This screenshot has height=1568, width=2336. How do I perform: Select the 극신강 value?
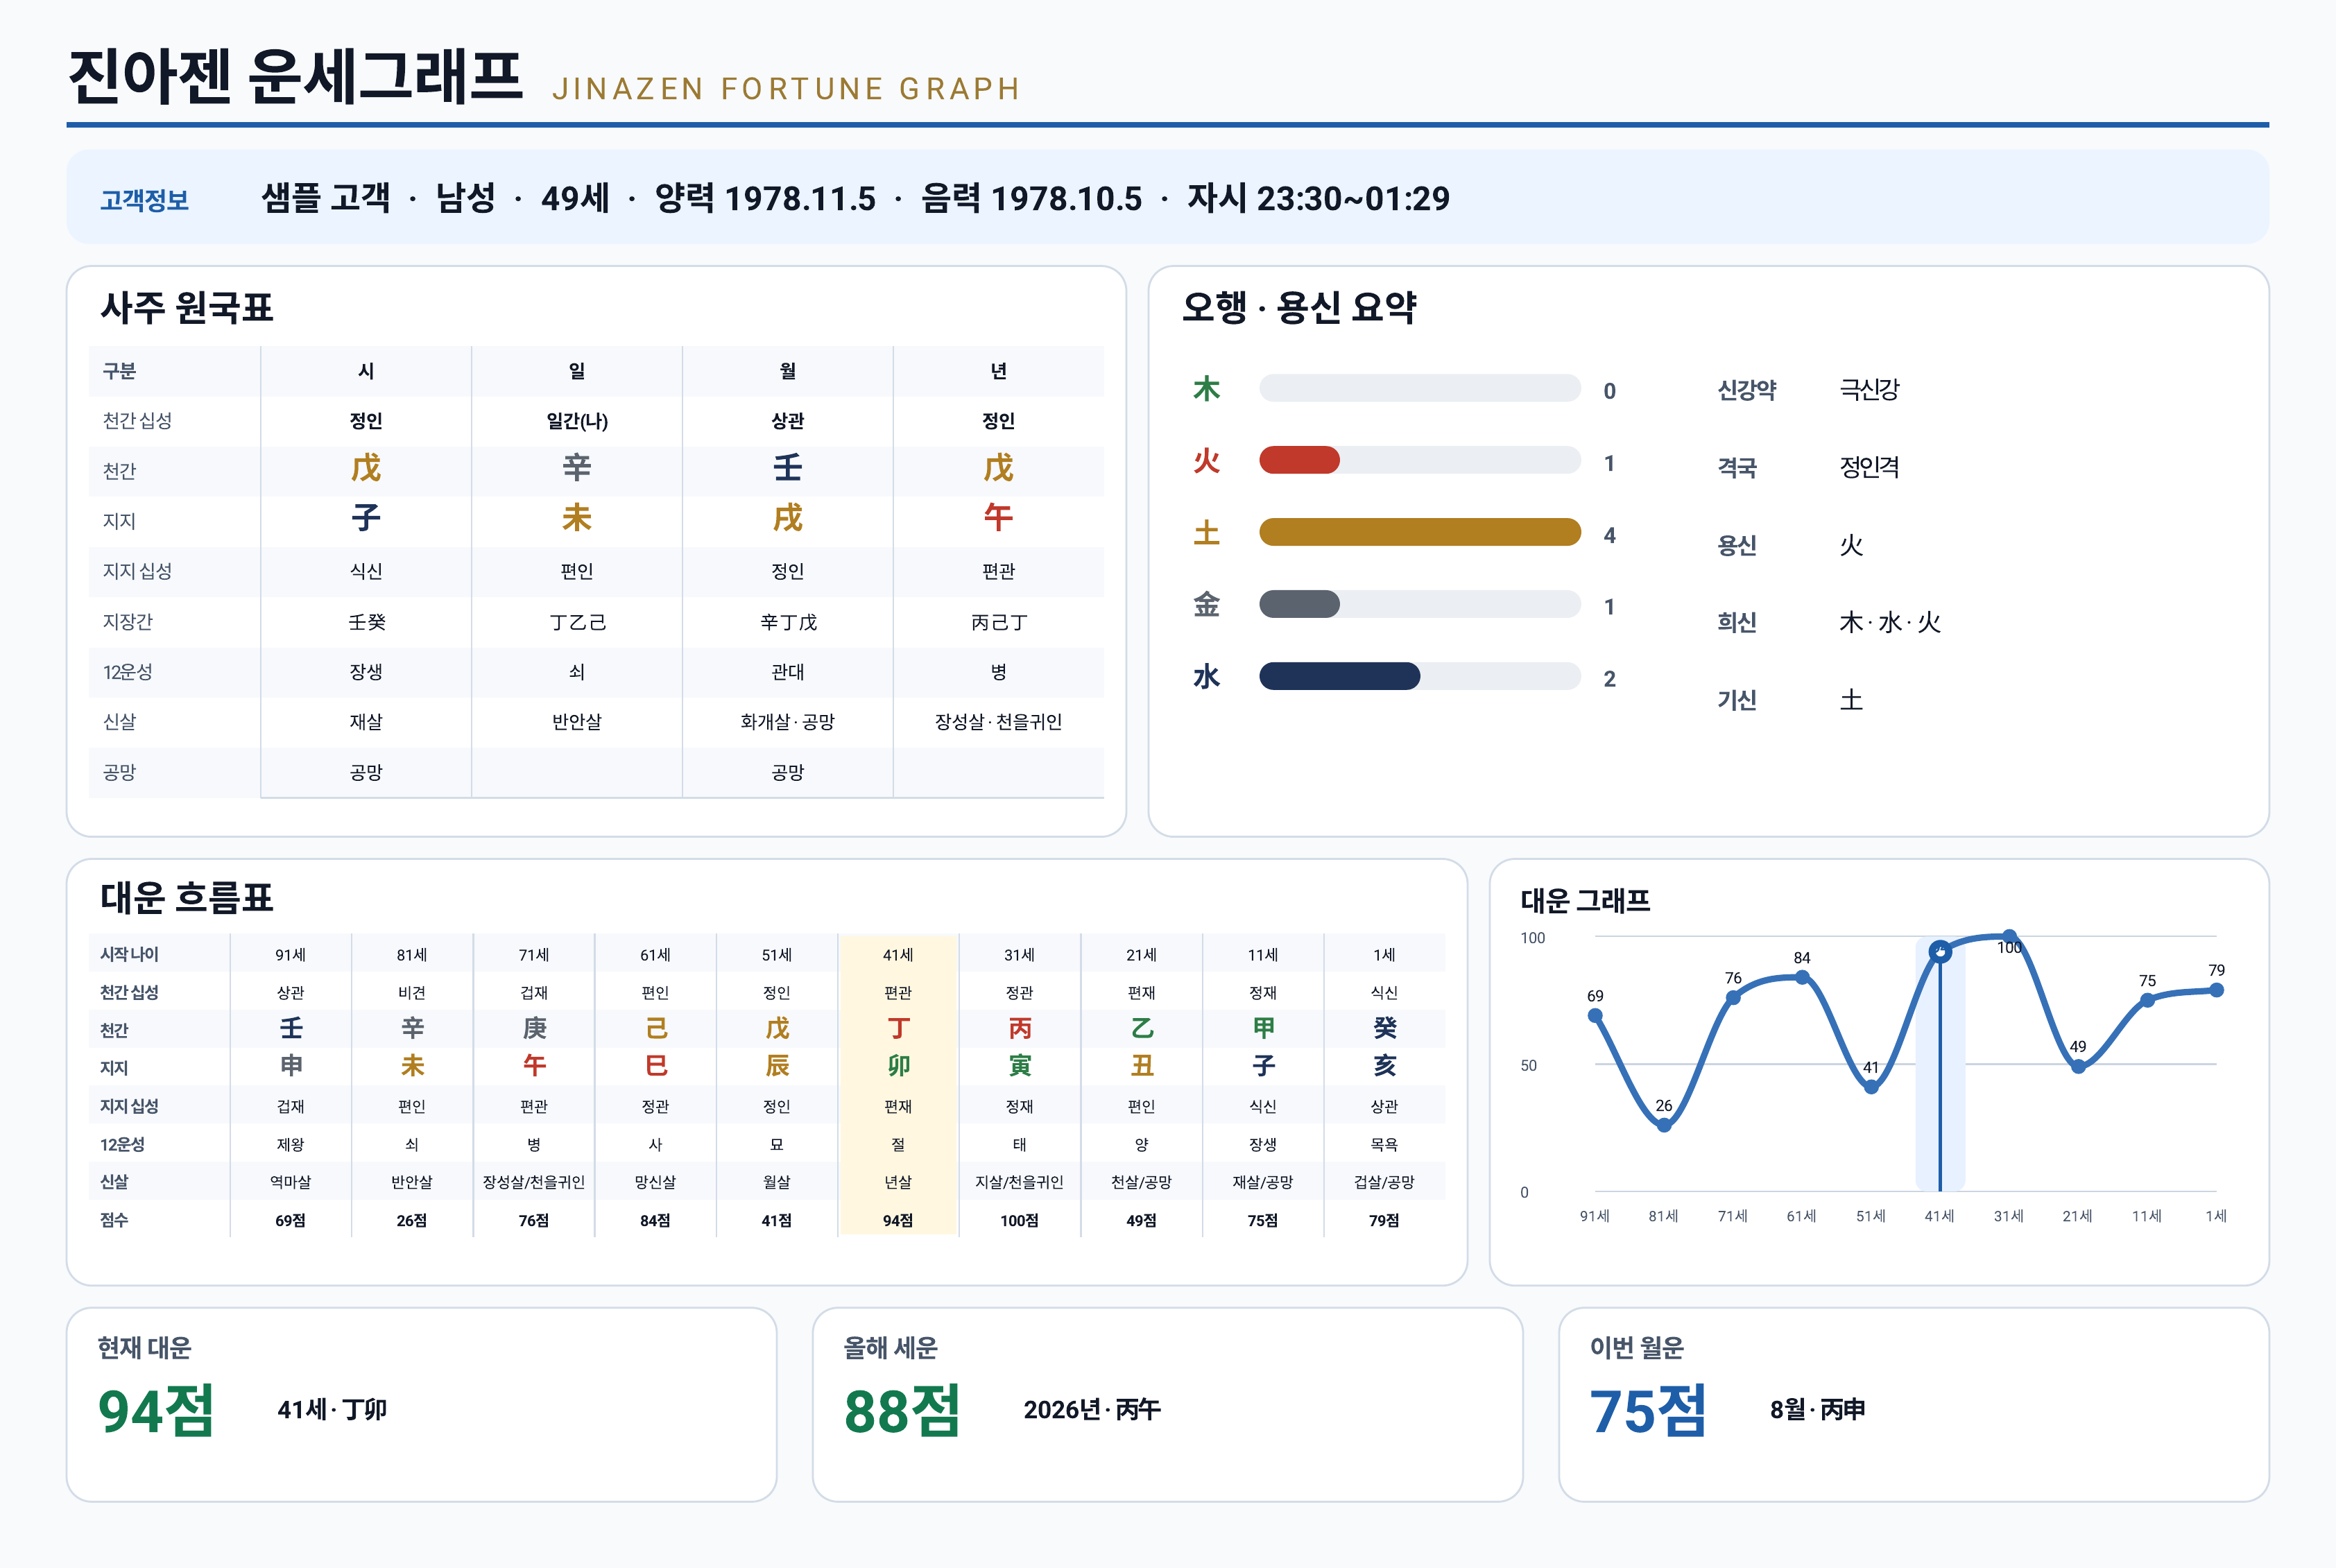point(1869,389)
